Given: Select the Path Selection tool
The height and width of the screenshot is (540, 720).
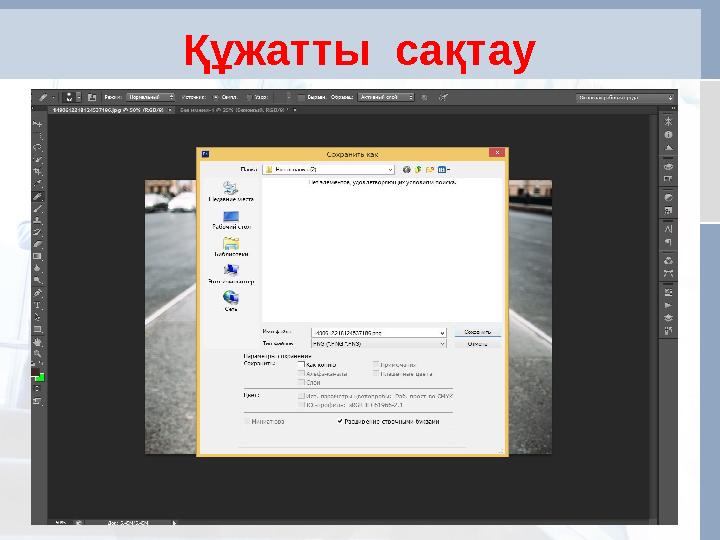Looking at the screenshot, I should coord(38,317).
